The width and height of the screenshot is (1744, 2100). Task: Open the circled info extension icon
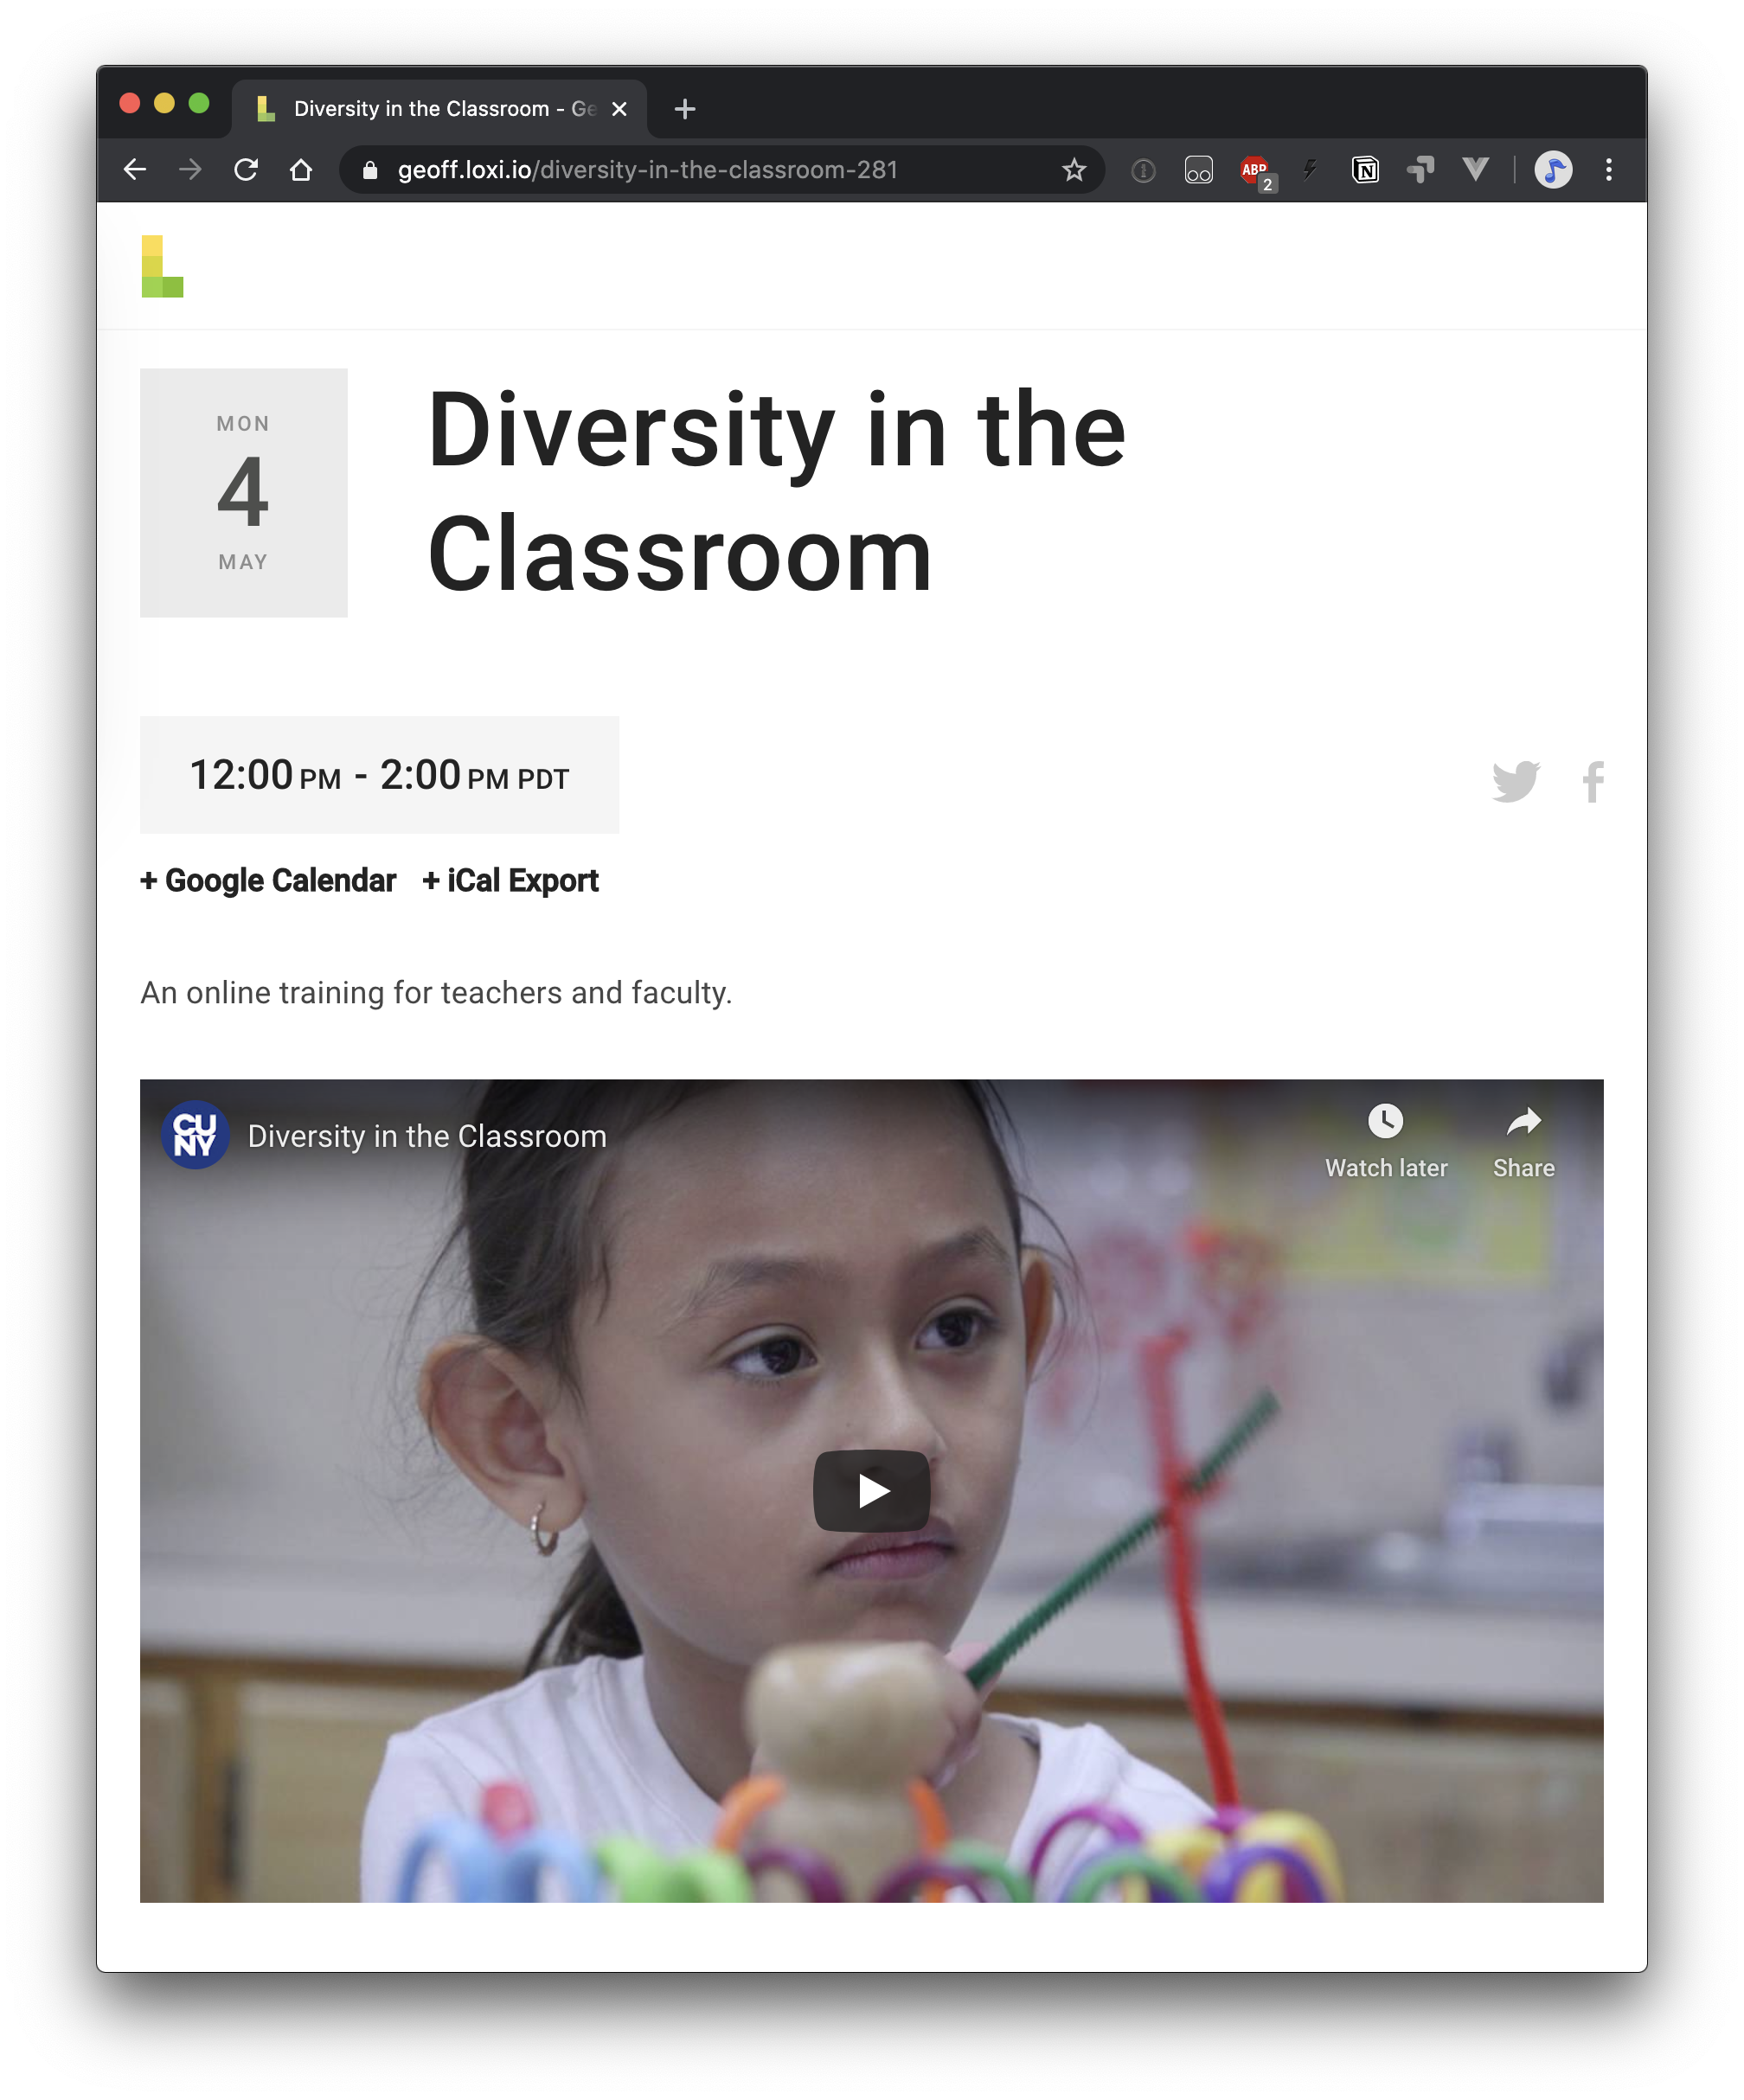(x=1143, y=171)
